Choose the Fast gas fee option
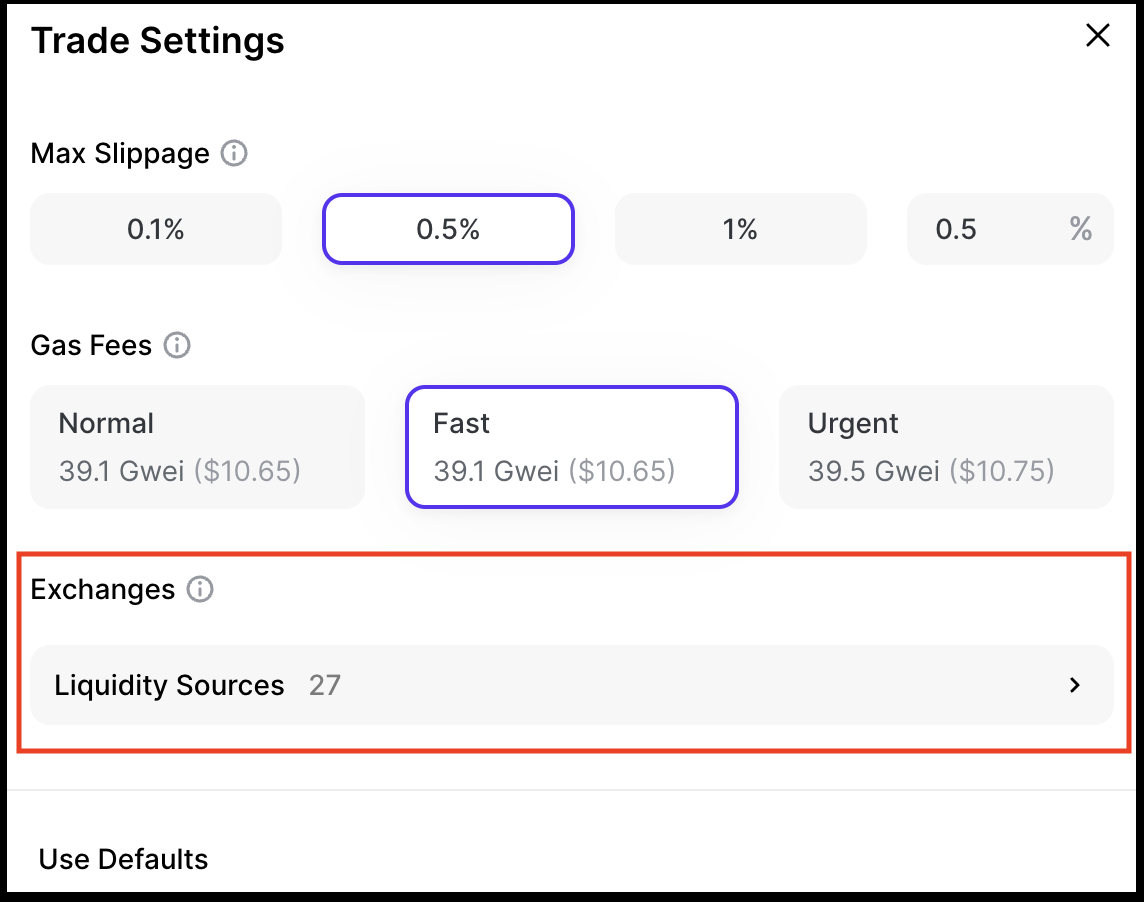 [571, 446]
